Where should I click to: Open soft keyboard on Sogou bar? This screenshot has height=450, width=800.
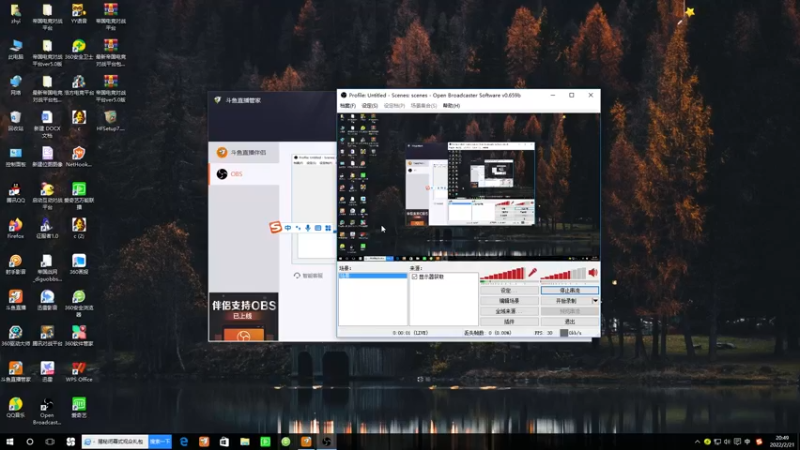(x=318, y=228)
